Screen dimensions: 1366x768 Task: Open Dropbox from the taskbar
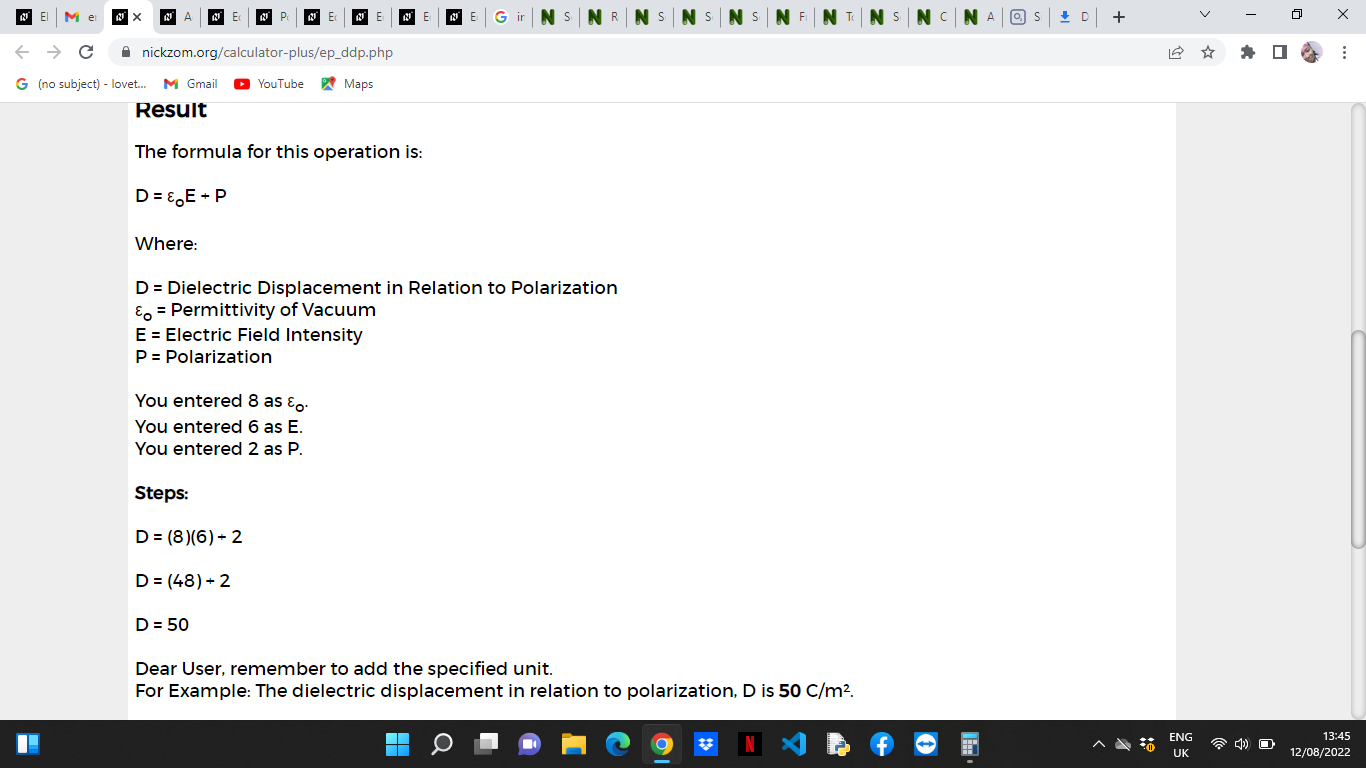[705, 744]
